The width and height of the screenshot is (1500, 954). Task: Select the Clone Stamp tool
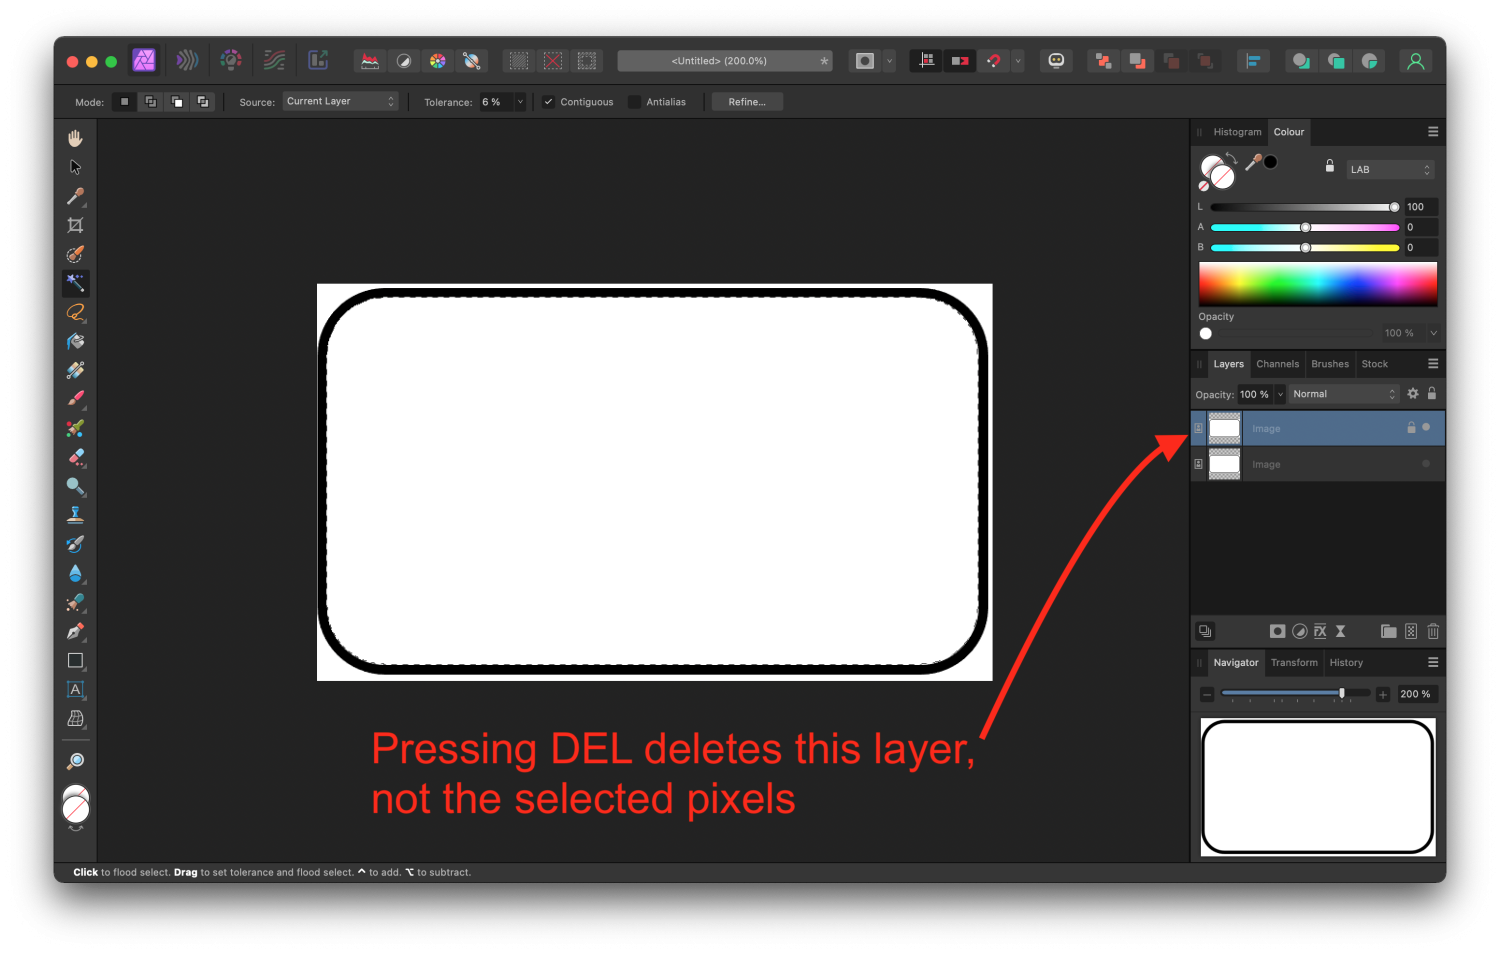click(75, 514)
